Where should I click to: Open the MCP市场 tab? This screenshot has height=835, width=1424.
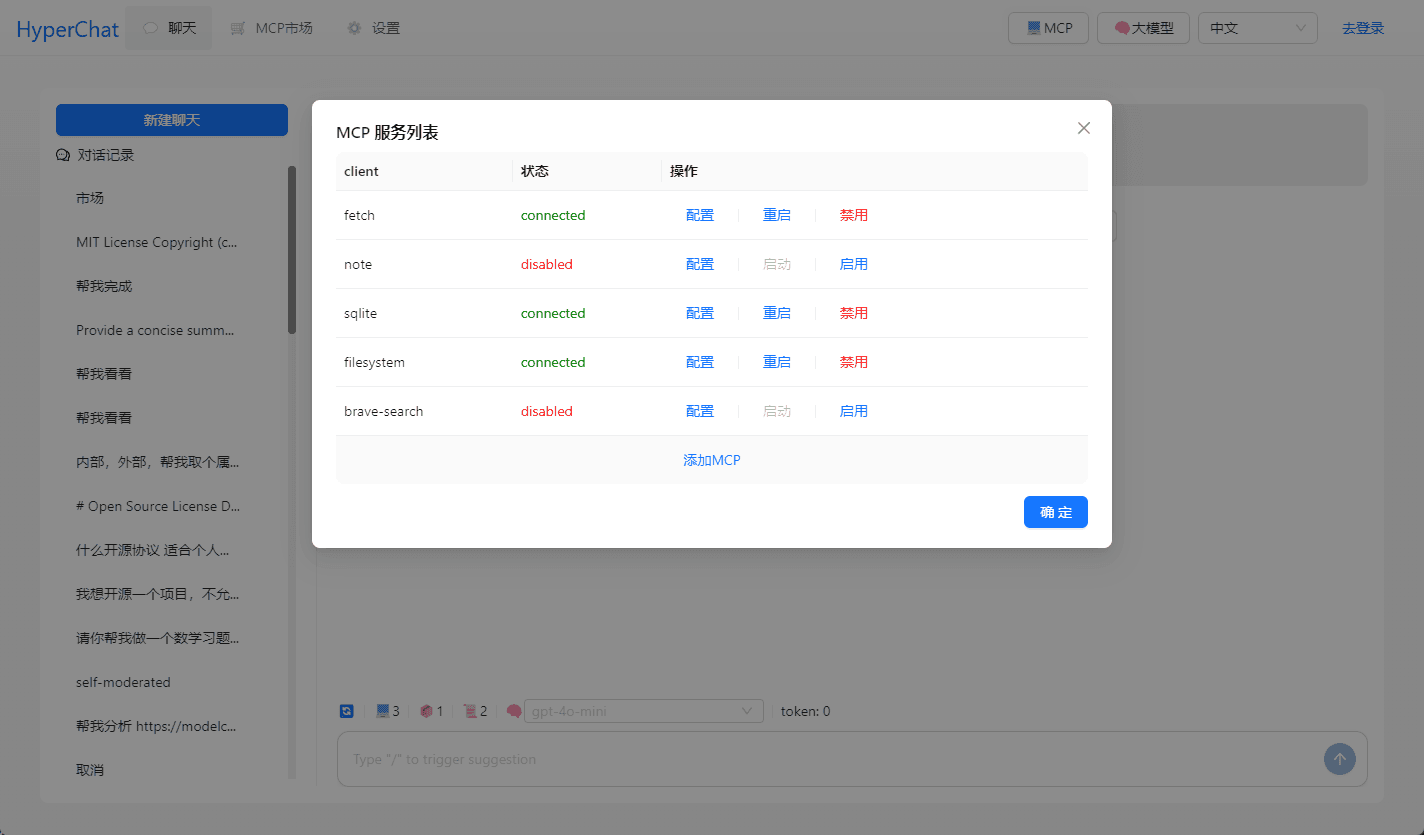pos(271,28)
